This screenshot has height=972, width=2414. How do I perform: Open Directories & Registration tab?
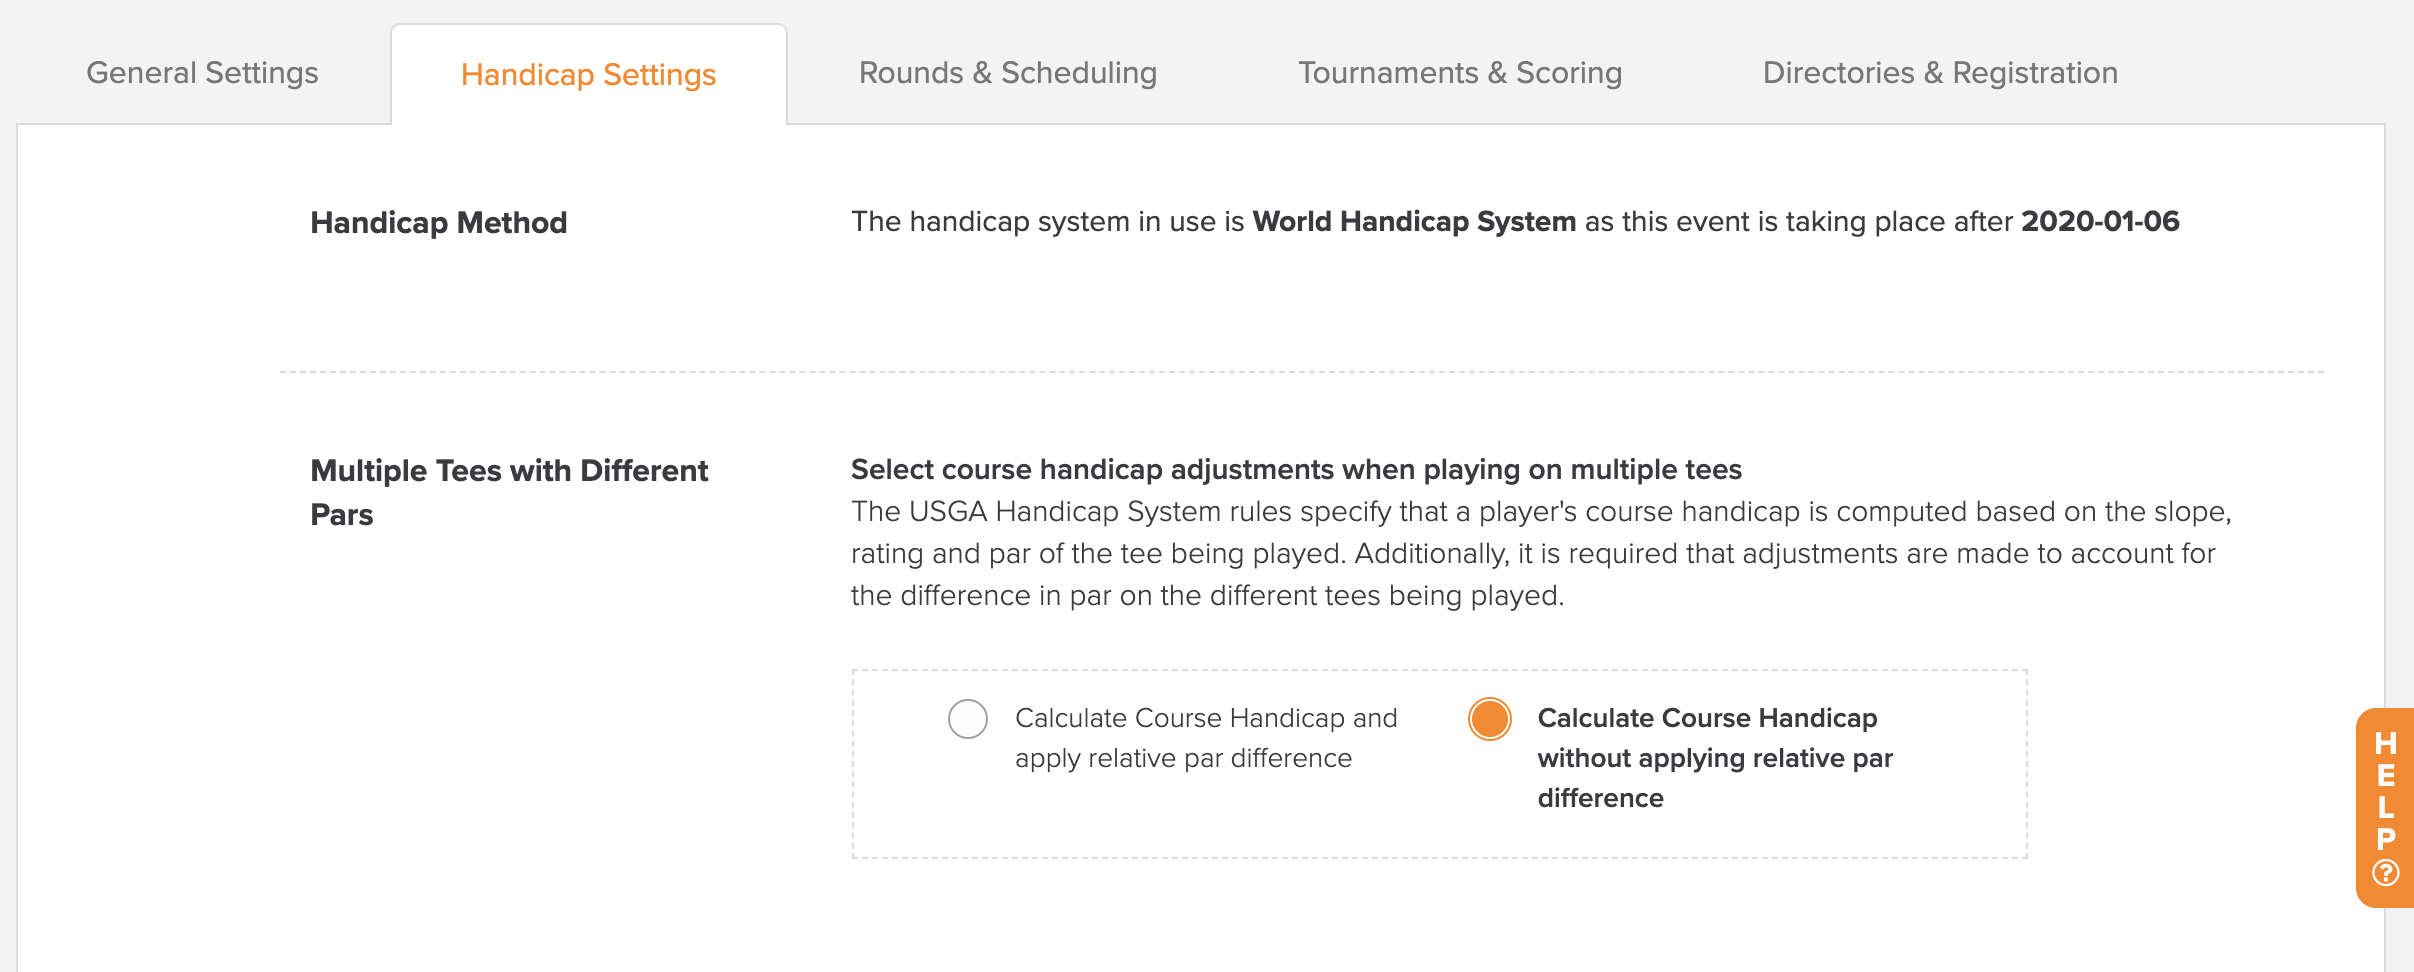[1940, 73]
